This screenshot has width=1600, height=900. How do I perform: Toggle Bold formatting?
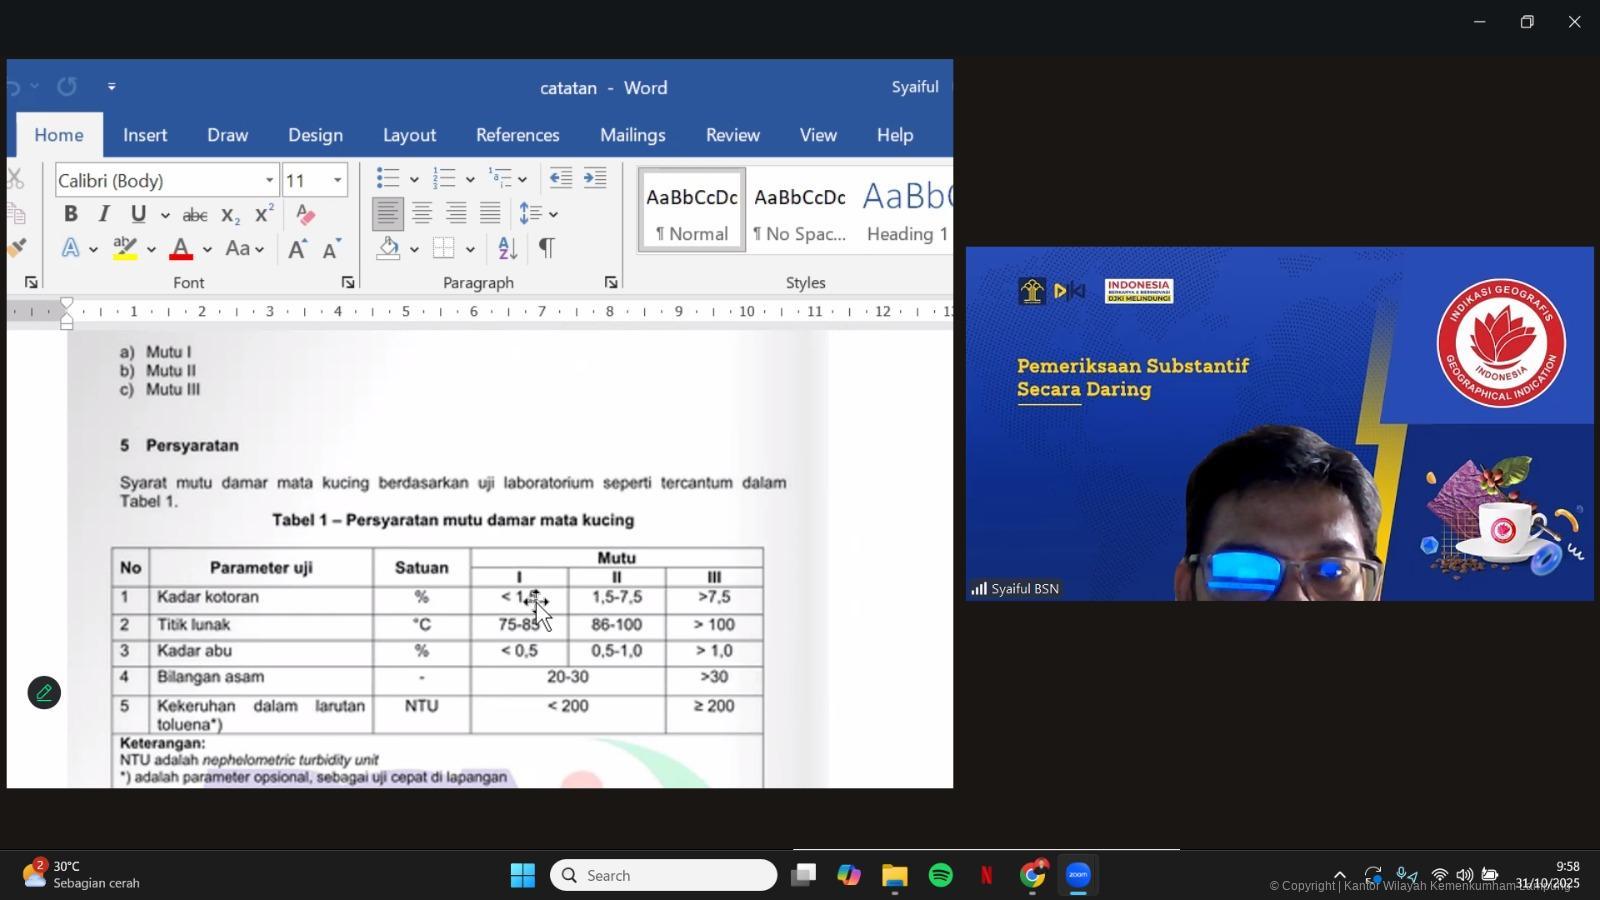[70, 214]
